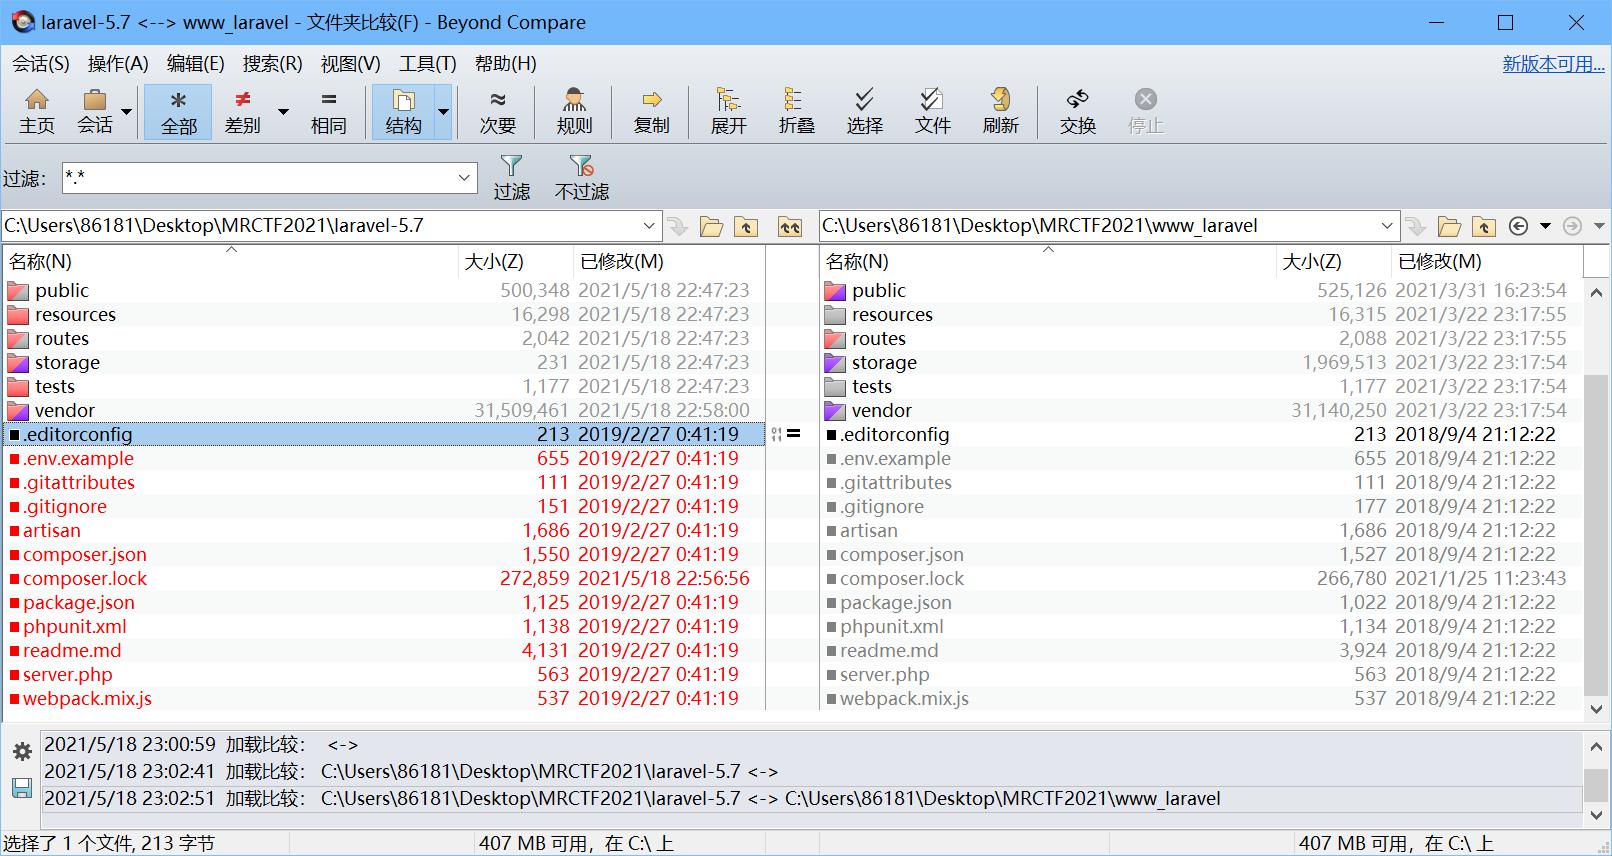Image resolution: width=1612 pixels, height=856 pixels.
Task: Go up one level on left side
Action: click(746, 226)
